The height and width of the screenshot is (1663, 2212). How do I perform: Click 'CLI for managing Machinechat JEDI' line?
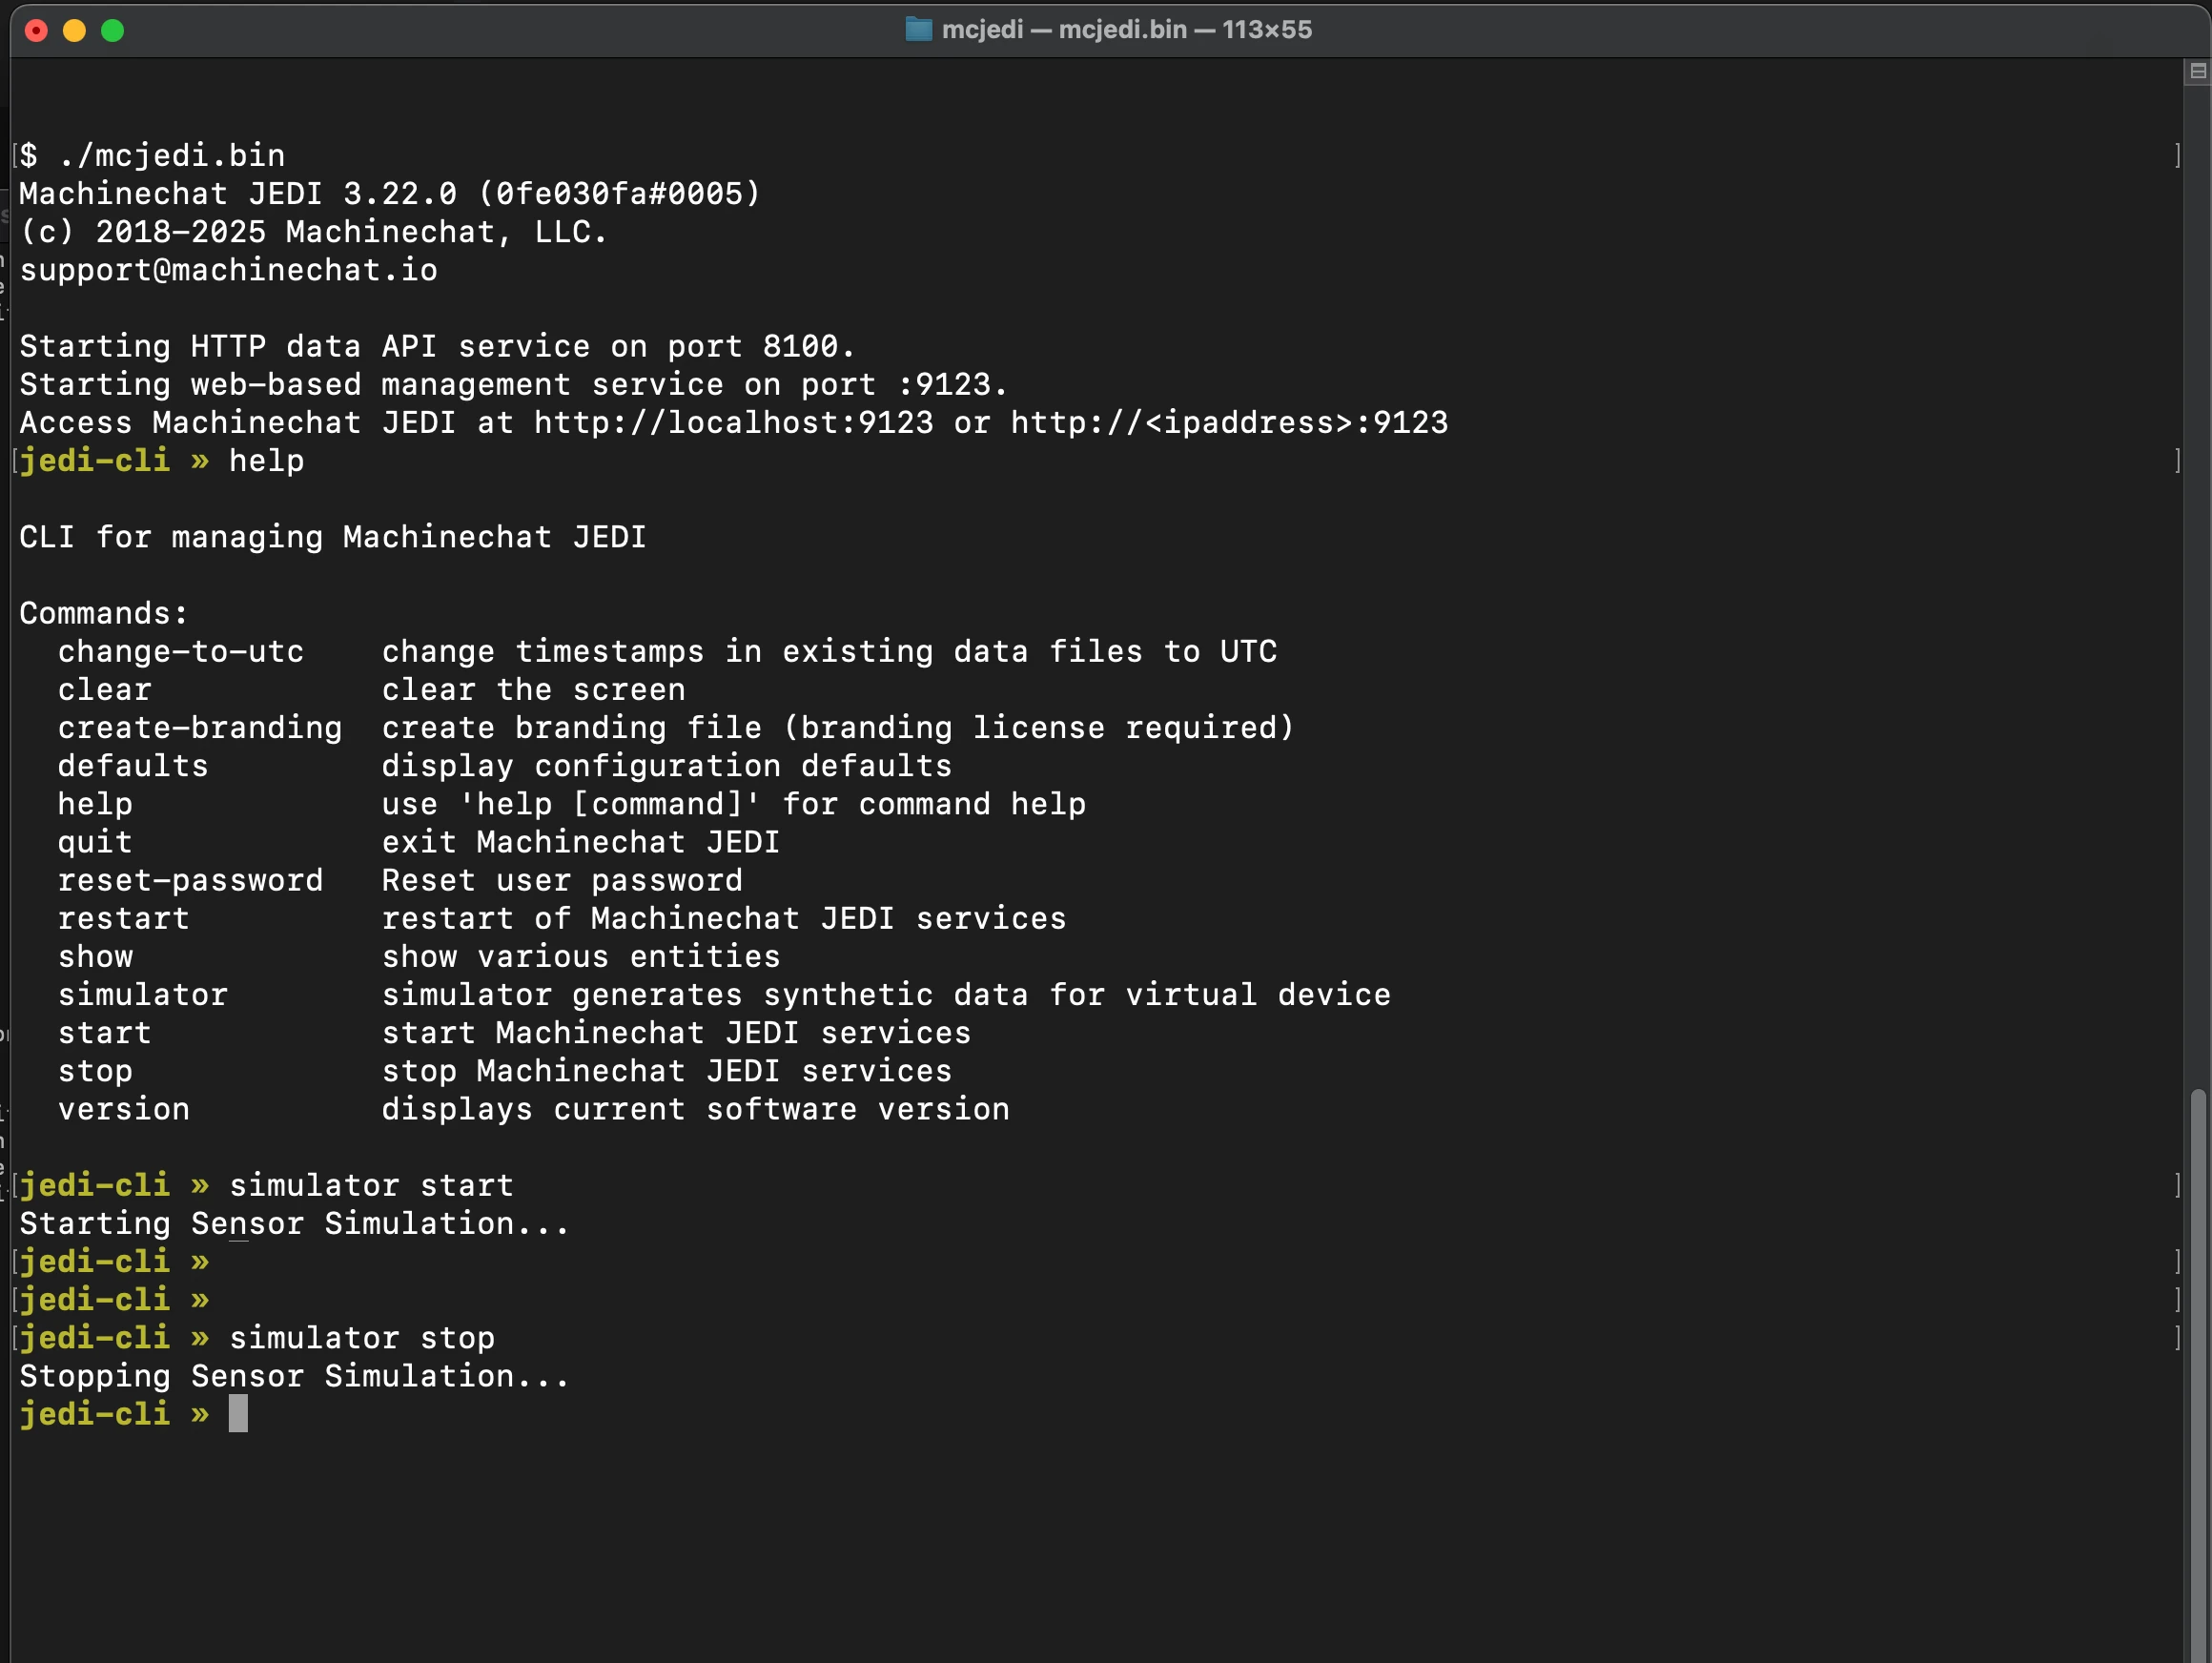332,537
